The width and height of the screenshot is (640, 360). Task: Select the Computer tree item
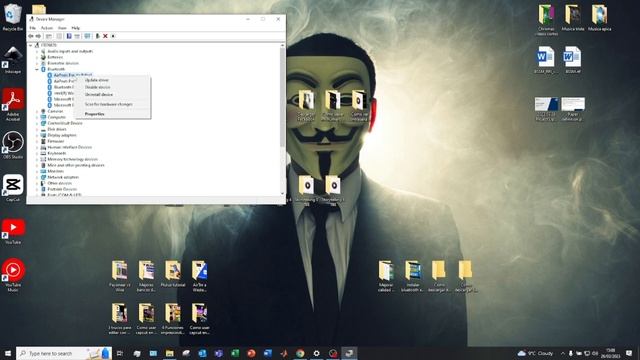(x=56, y=117)
